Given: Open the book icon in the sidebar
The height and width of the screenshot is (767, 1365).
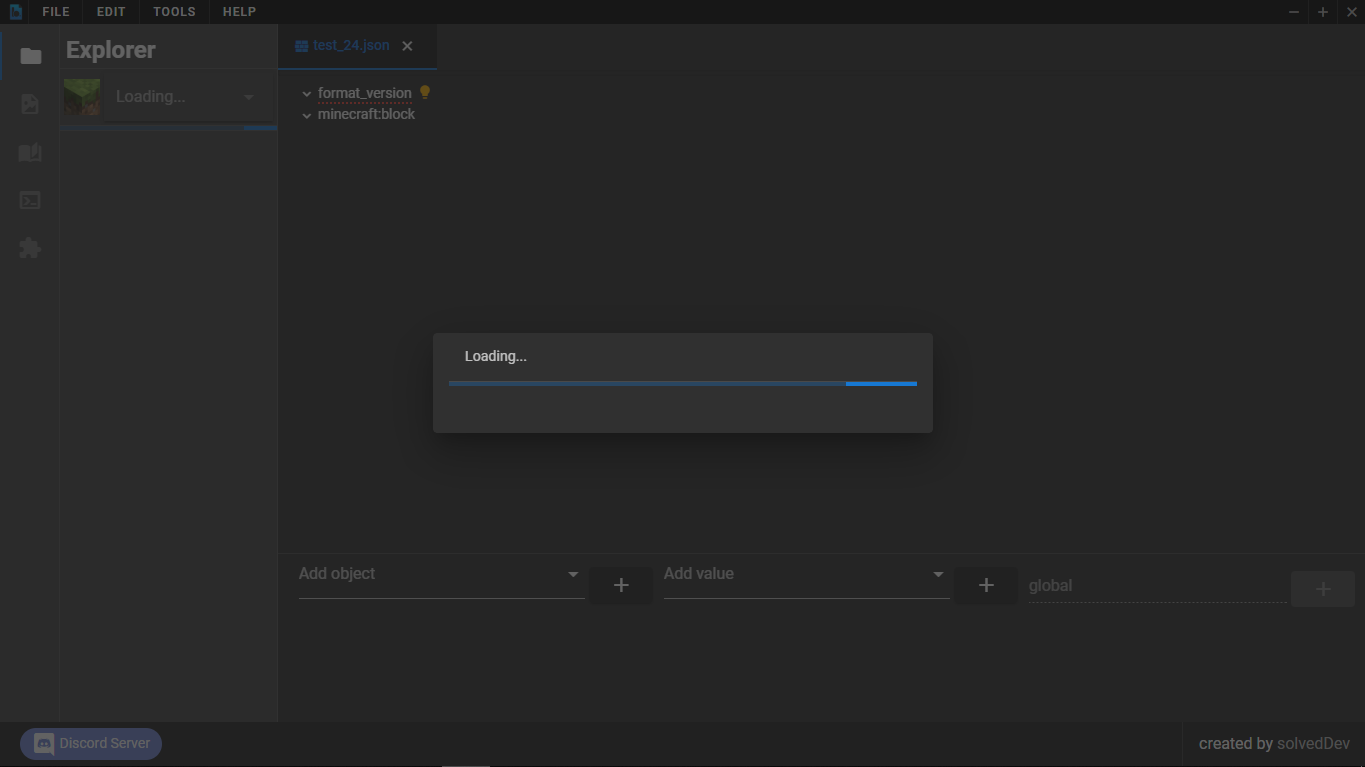Looking at the screenshot, I should click(30, 152).
